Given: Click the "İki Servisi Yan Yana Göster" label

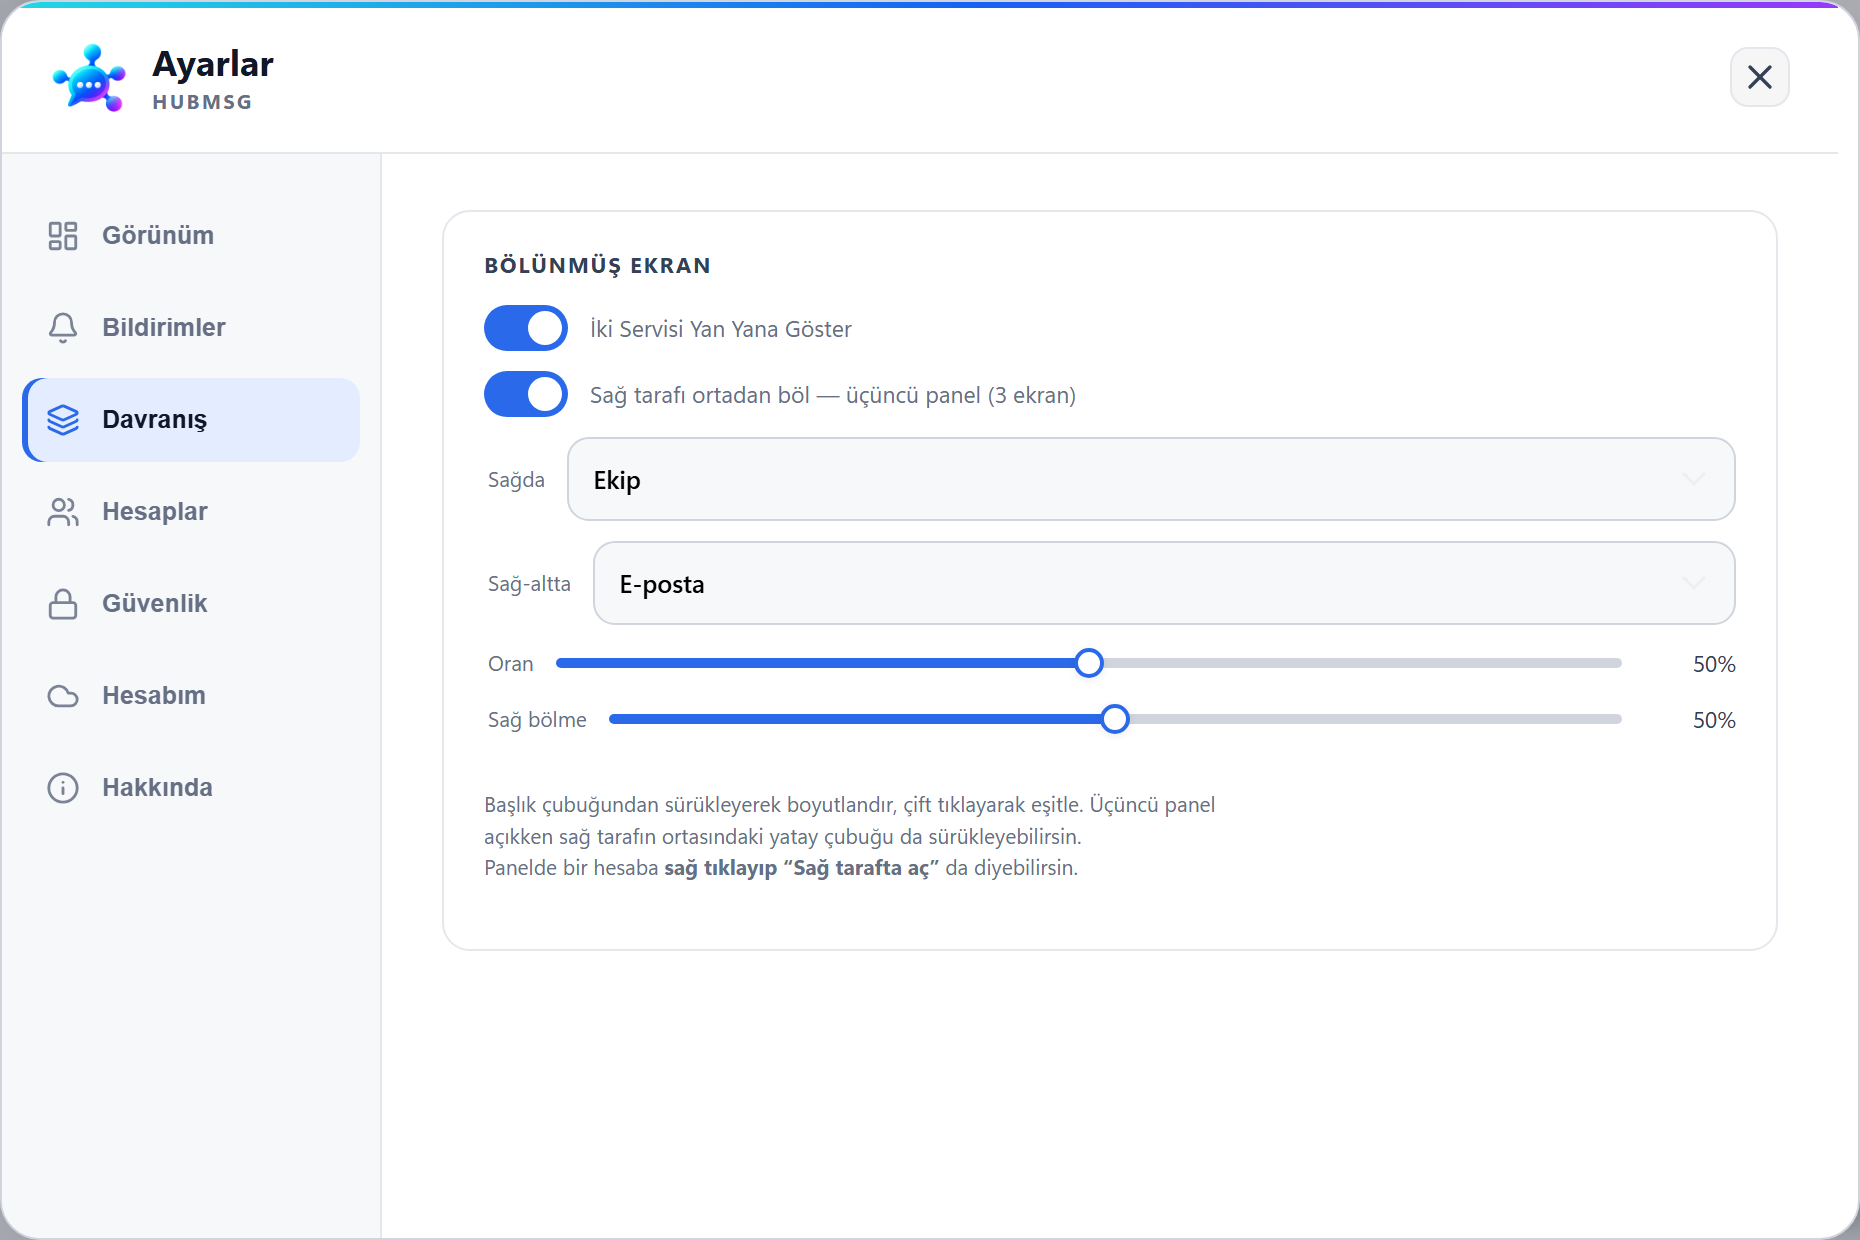Looking at the screenshot, I should pyautogui.click(x=721, y=329).
